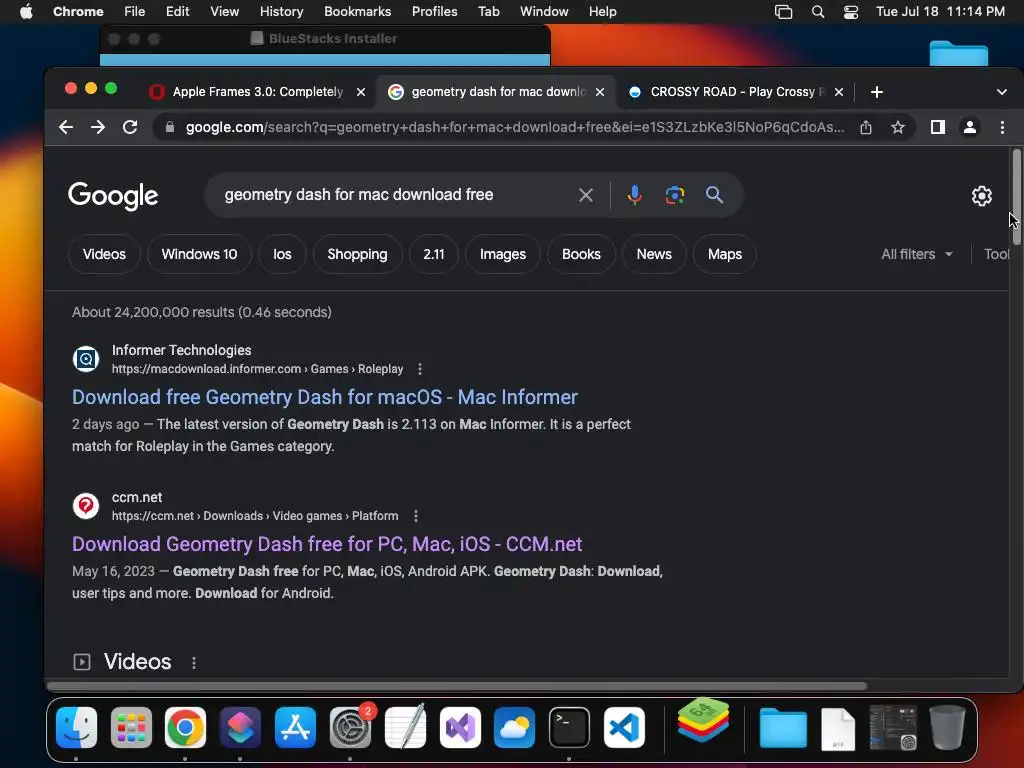This screenshot has width=1024, height=768.
Task: Open TextEdit in the Dock
Action: pos(405,728)
